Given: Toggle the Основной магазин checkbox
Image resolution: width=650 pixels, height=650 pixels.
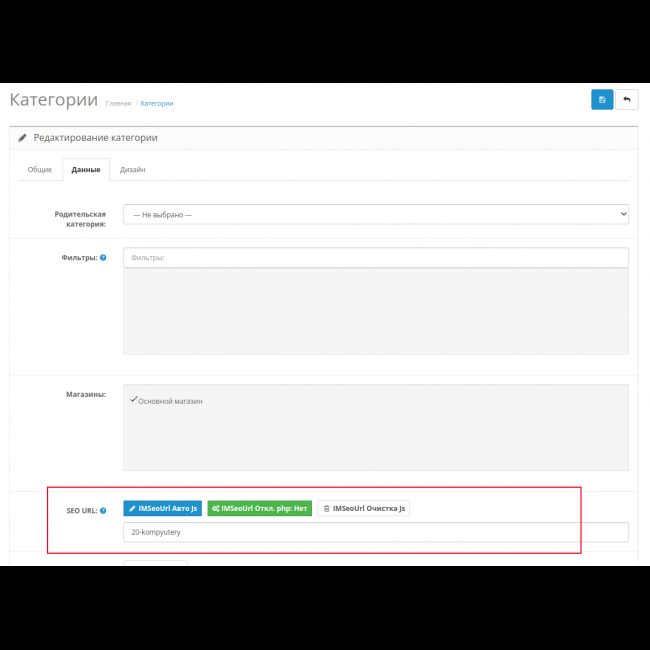Looking at the screenshot, I should click(134, 400).
